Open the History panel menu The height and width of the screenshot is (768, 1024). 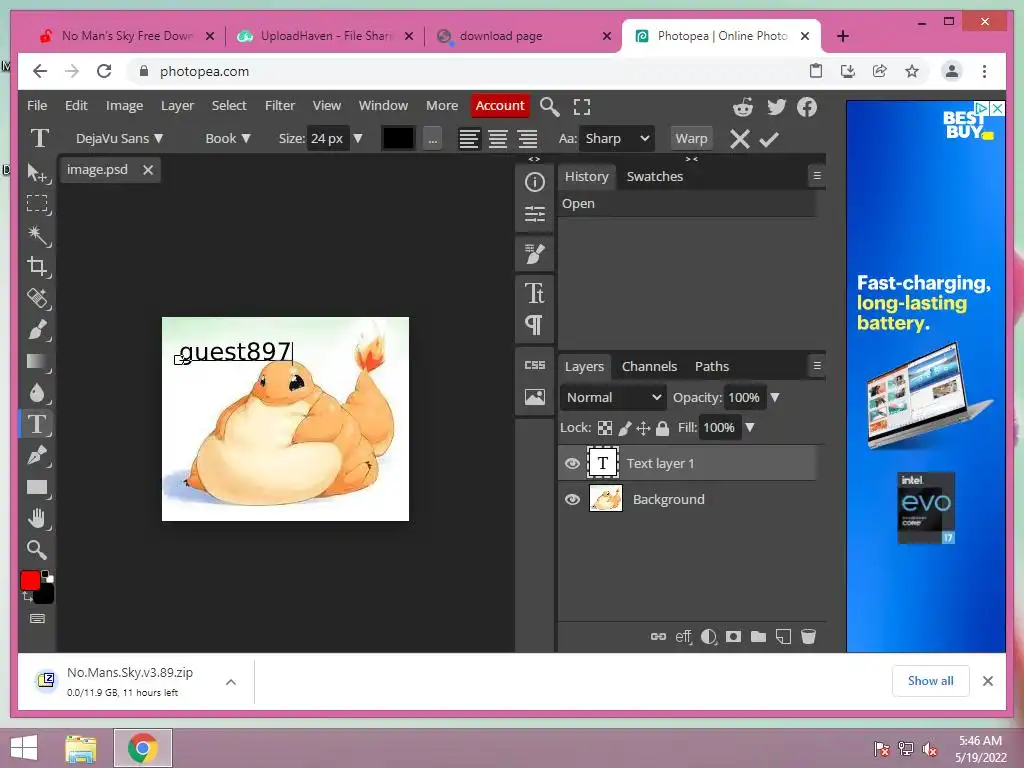816,176
